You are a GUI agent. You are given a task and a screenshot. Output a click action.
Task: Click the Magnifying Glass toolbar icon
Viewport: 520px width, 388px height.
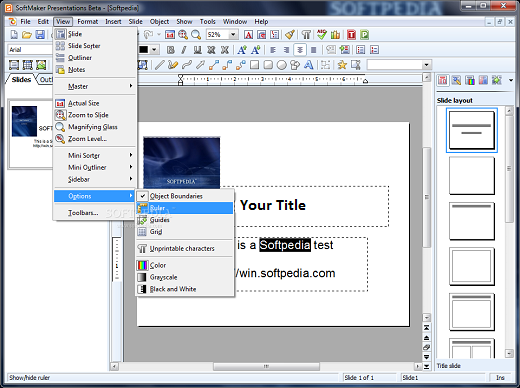[x=196, y=34]
